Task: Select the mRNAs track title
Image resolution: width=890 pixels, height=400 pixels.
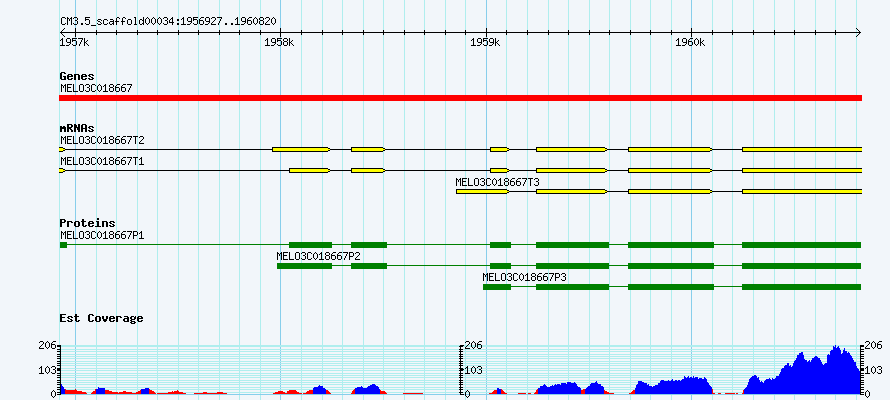Action: click(77, 128)
